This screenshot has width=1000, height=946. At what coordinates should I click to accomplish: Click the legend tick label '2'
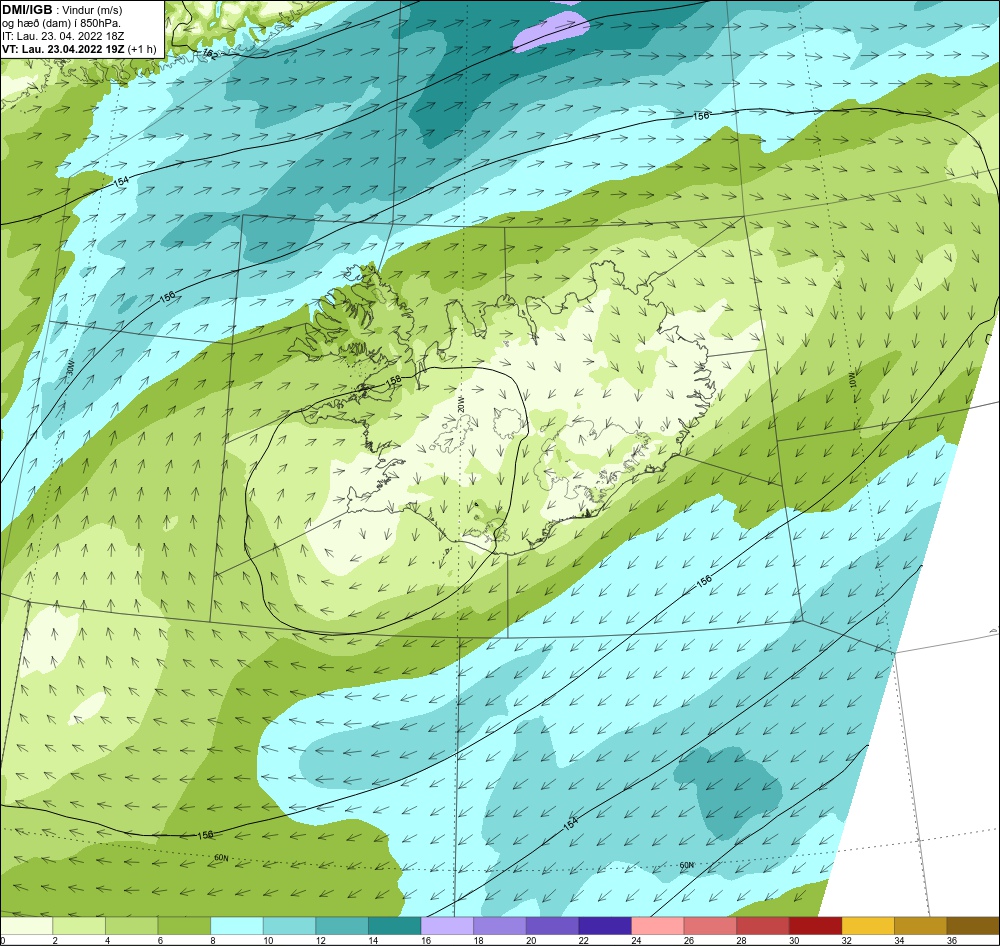(55, 940)
